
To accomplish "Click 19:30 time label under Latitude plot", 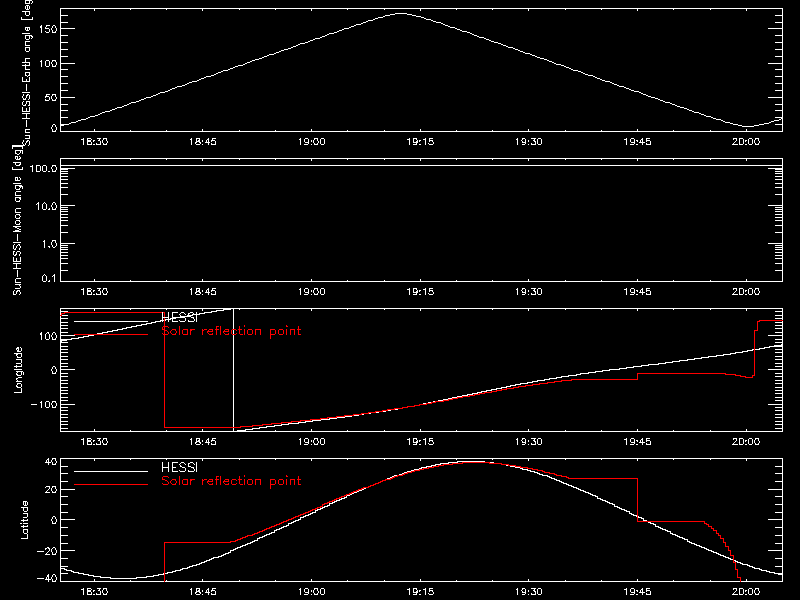I will [529, 591].
